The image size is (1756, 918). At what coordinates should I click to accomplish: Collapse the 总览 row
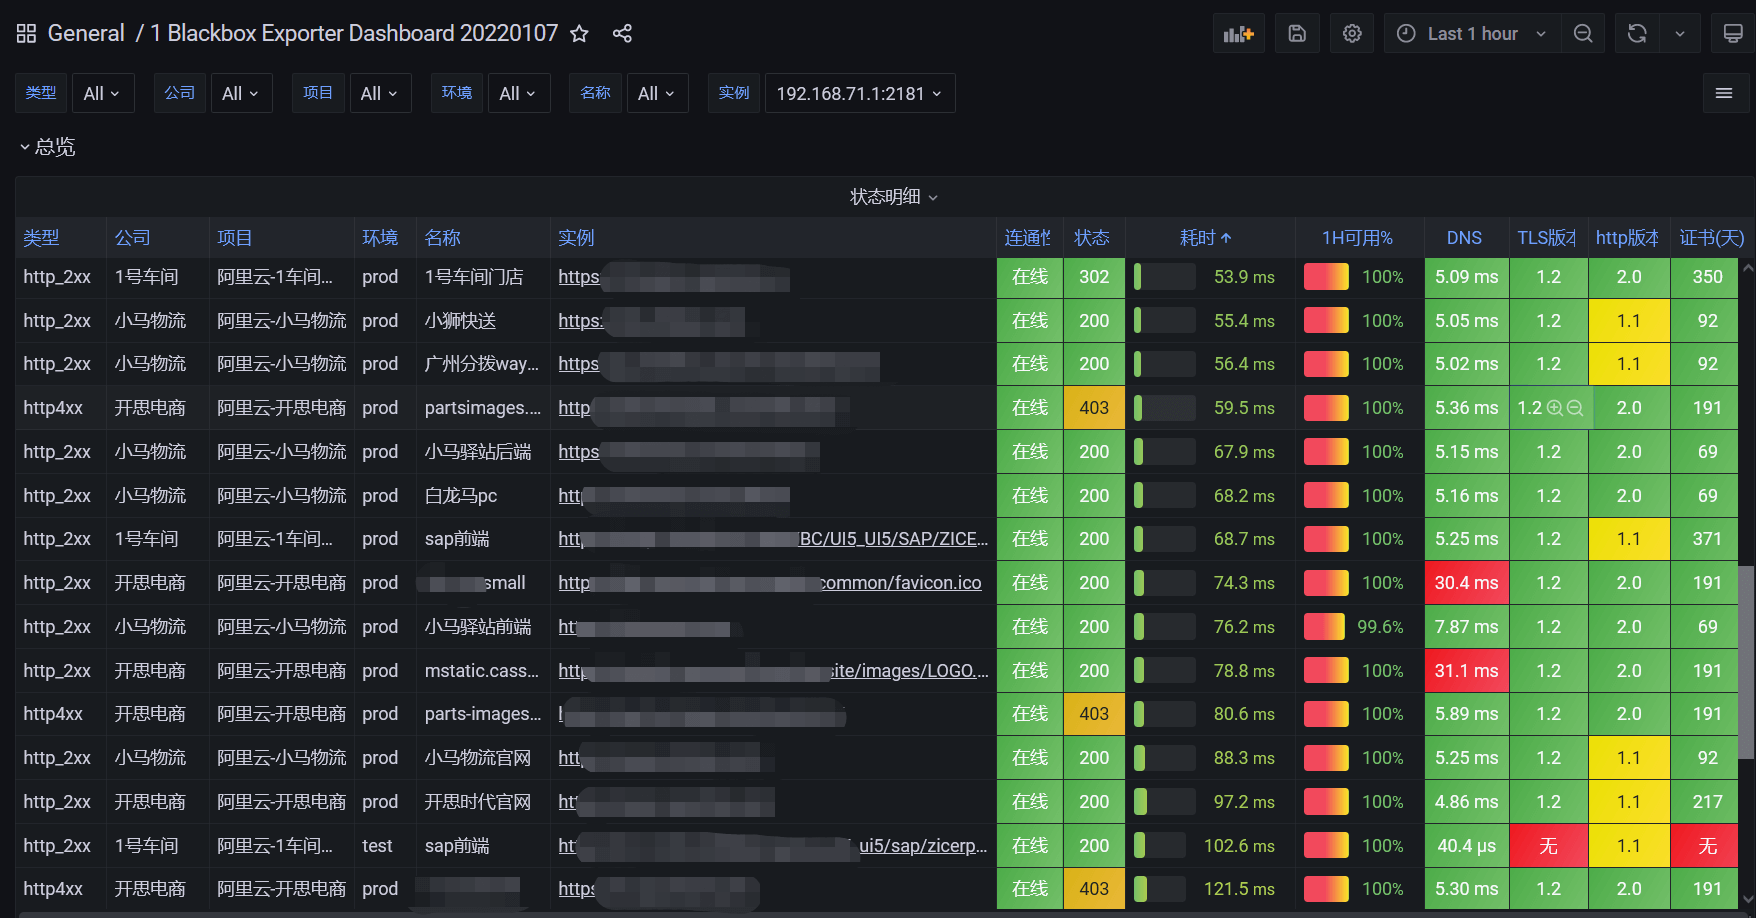(47, 147)
